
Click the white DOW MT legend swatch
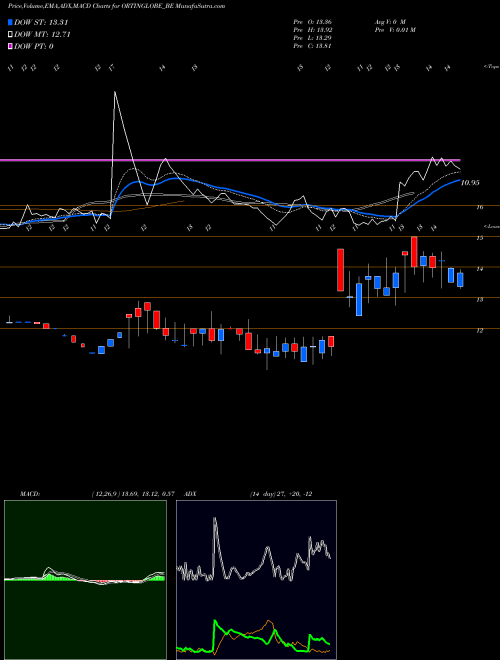(10, 35)
